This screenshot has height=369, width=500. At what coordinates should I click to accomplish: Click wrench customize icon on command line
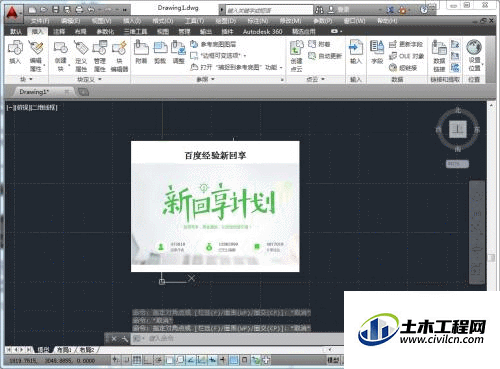click(x=125, y=339)
